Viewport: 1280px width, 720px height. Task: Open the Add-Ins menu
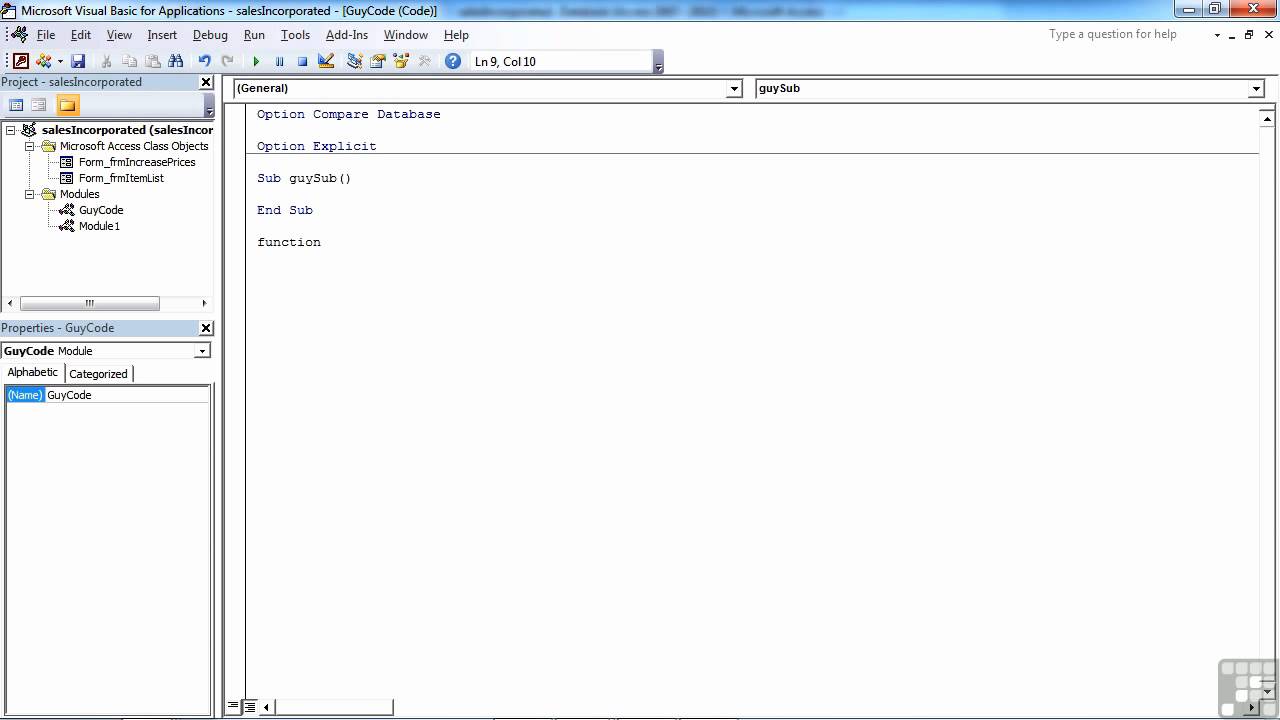[347, 34]
